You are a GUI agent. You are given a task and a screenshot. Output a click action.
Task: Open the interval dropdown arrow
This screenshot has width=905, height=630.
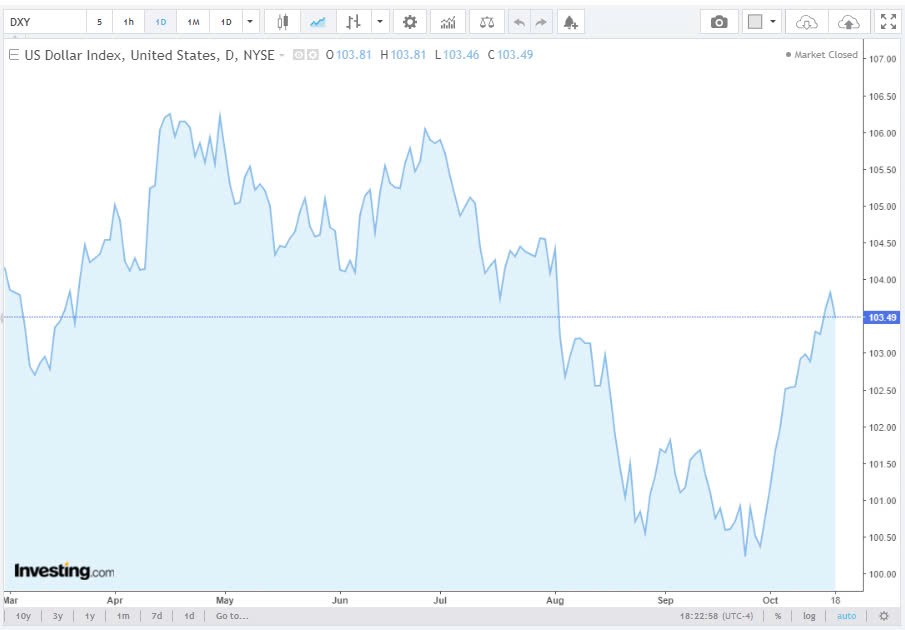249,21
